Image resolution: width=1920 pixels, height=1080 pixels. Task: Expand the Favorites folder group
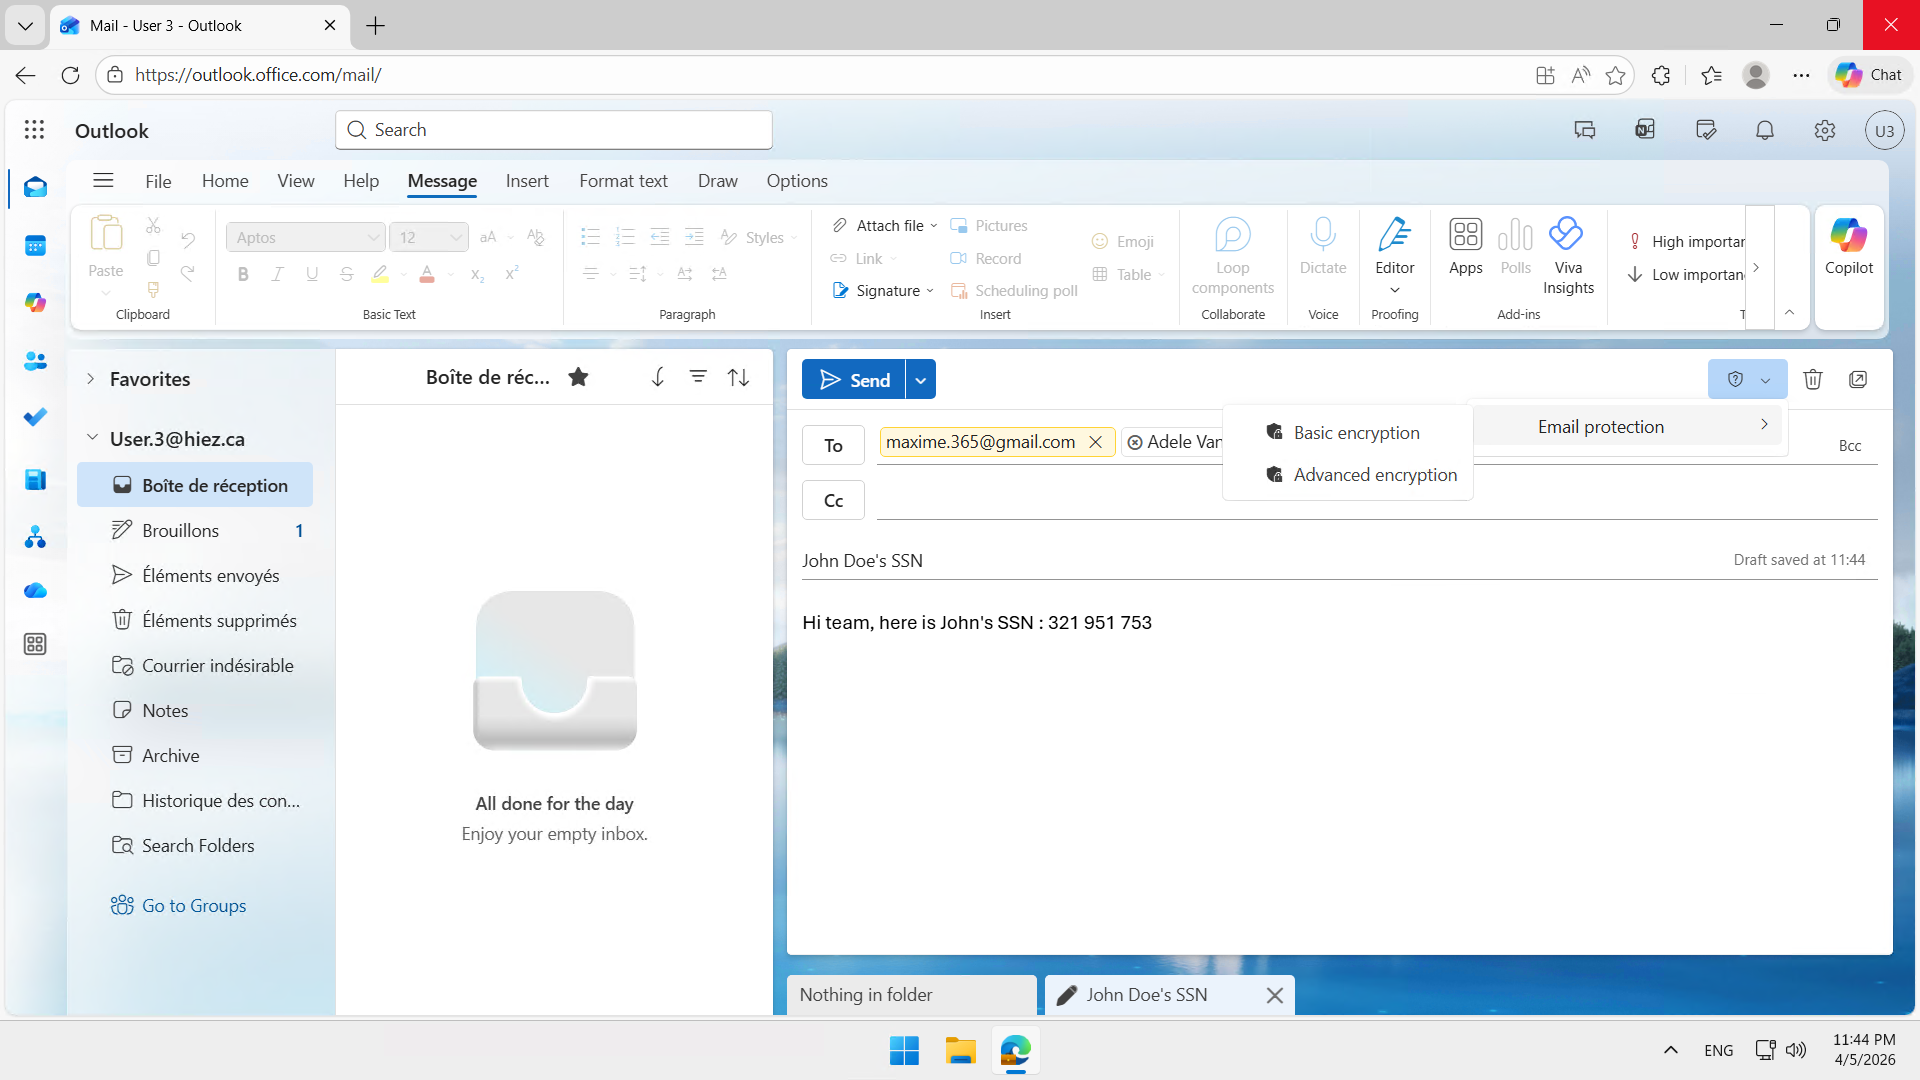pyautogui.click(x=91, y=379)
